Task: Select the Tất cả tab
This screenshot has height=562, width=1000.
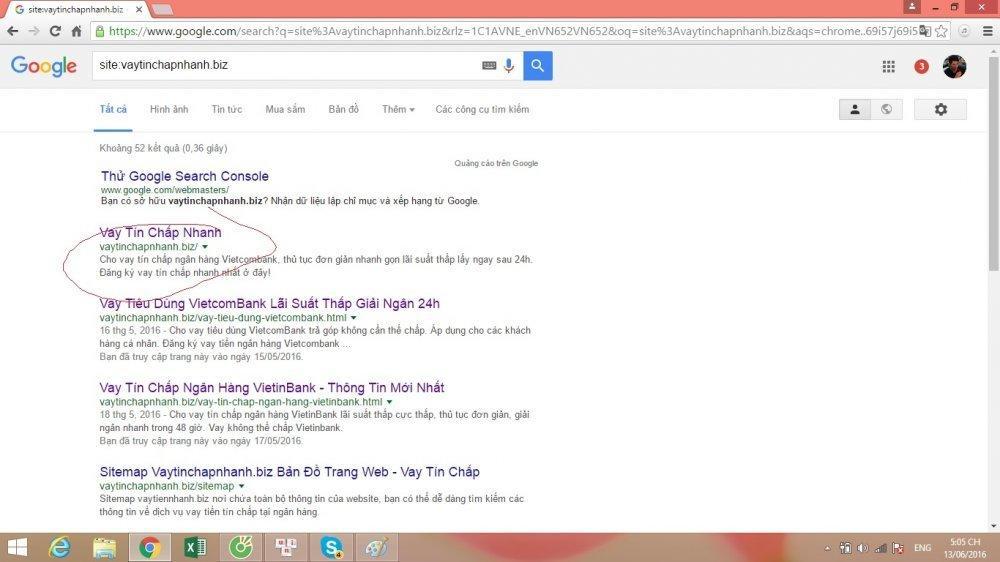Action: point(113,109)
